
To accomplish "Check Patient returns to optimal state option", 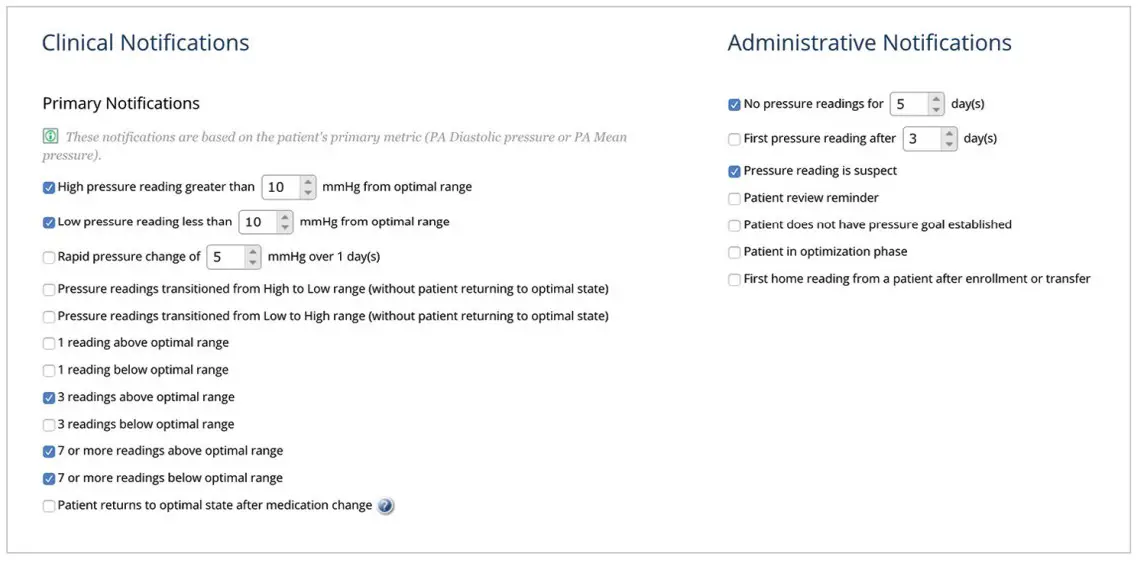I will click(x=49, y=506).
